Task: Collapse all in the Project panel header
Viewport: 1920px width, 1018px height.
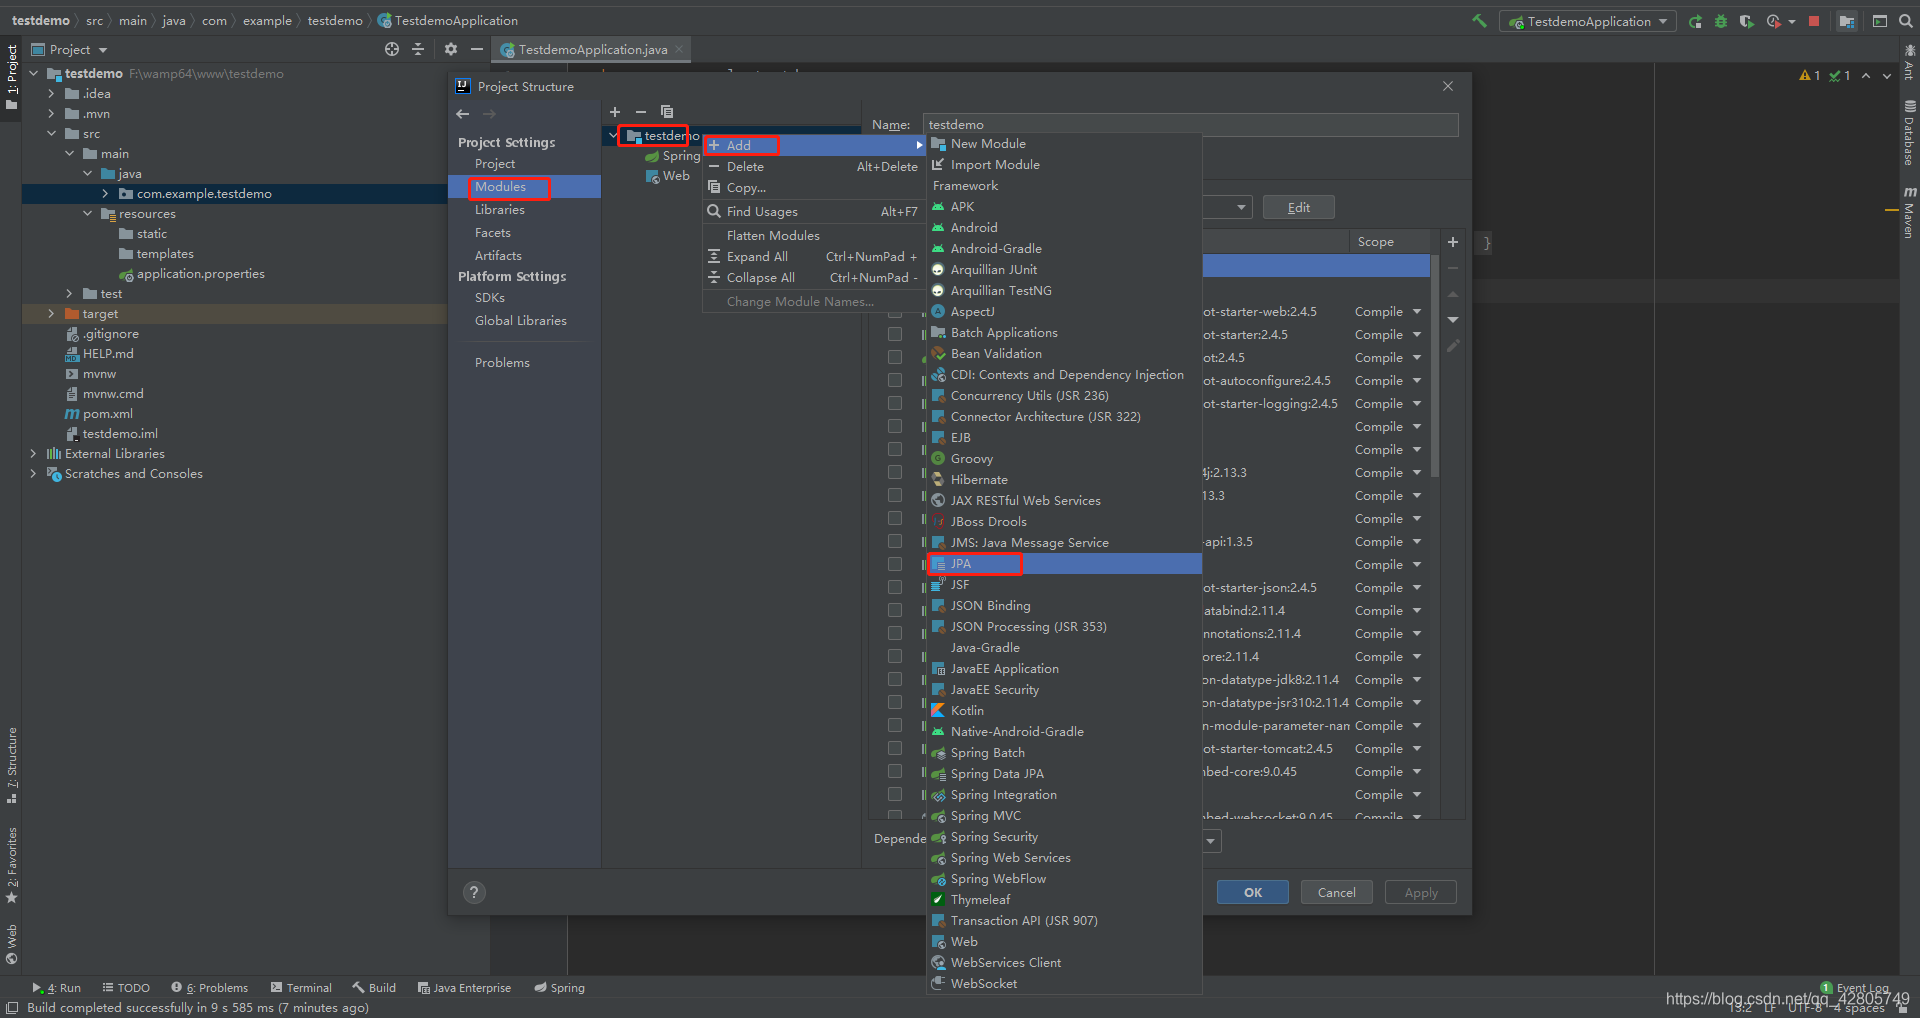Action: pos(418,49)
